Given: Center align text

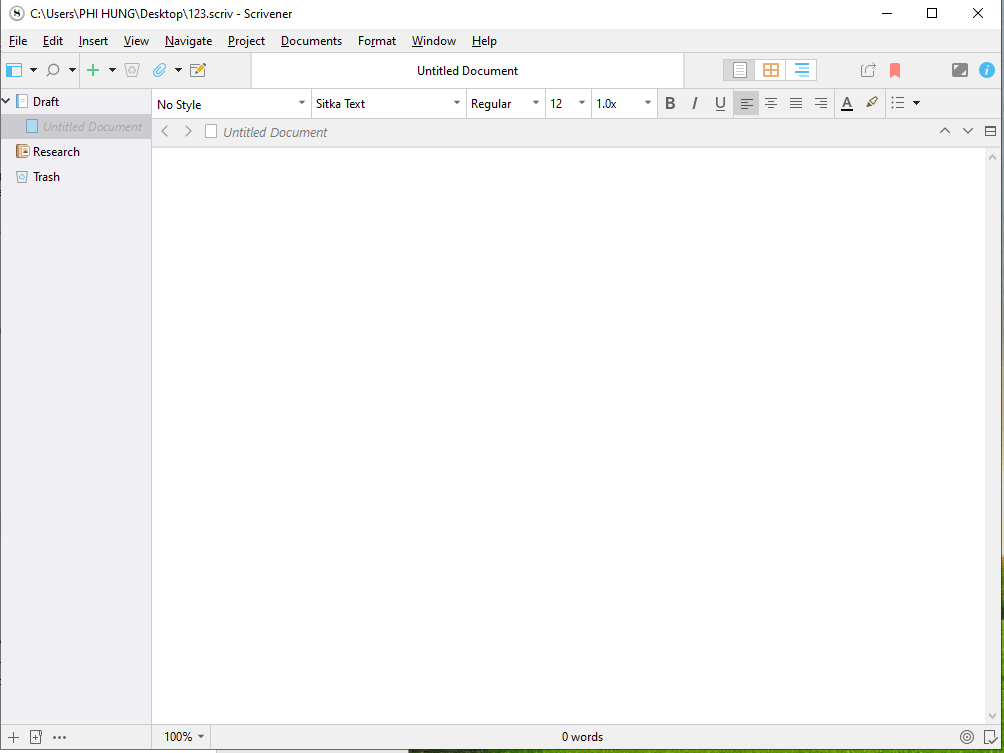Looking at the screenshot, I should tap(771, 103).
